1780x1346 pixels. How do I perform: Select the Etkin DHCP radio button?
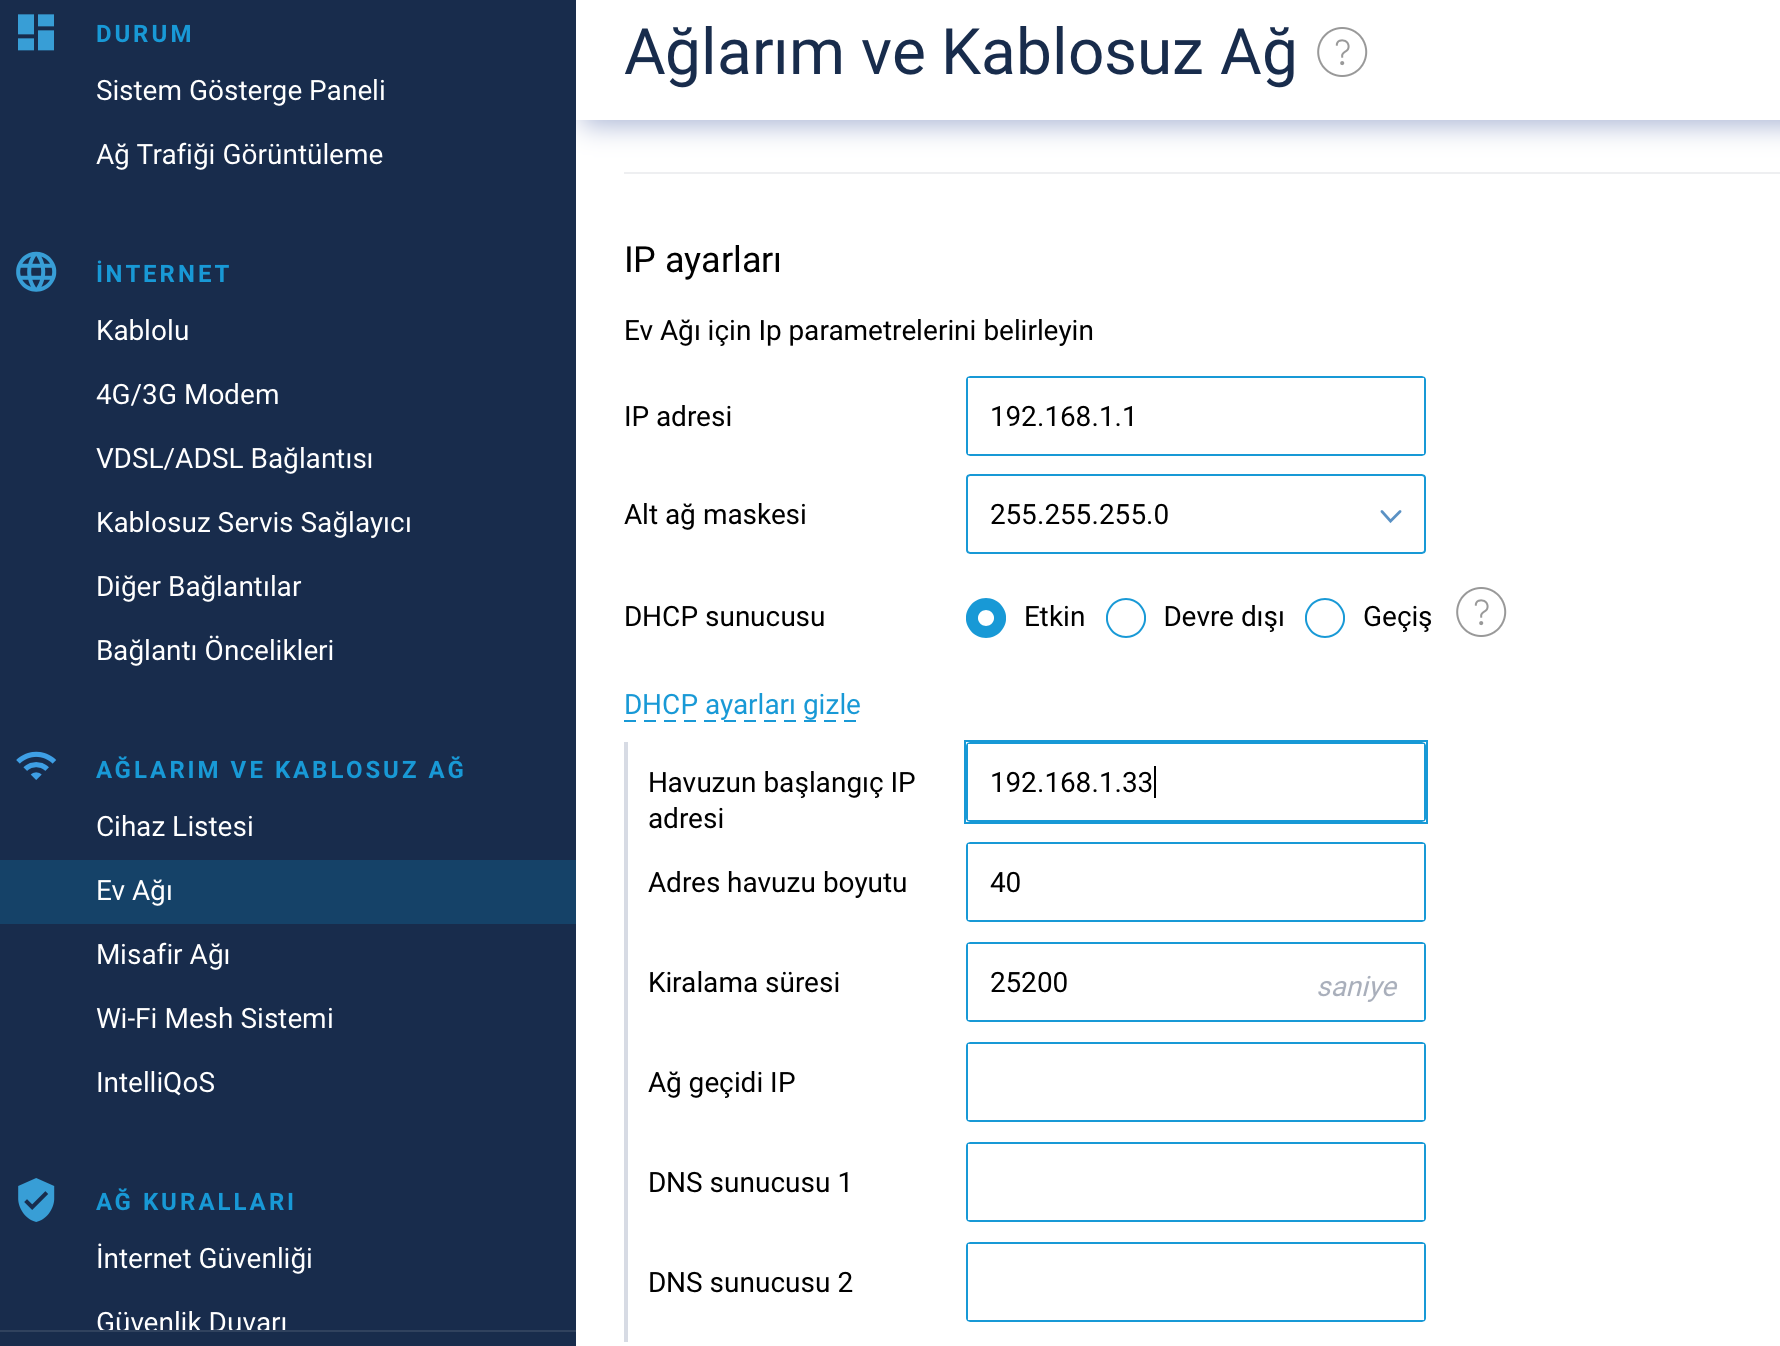coord(986,618)
